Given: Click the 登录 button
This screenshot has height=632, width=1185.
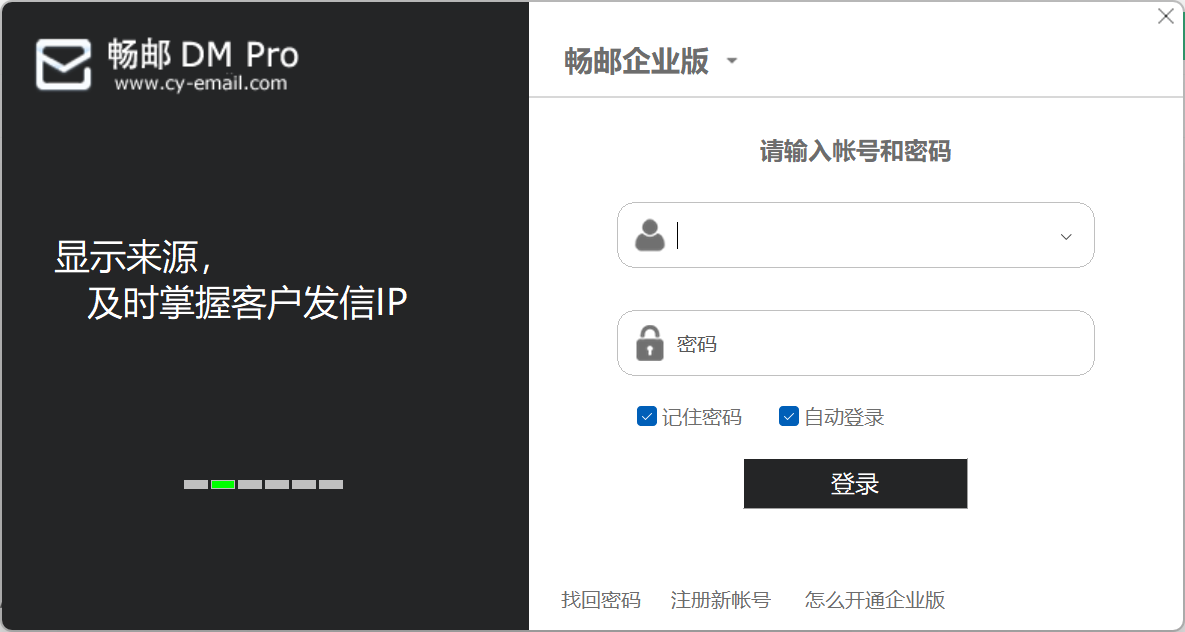Looking at the screenshot, I should [x=855, y=484].
